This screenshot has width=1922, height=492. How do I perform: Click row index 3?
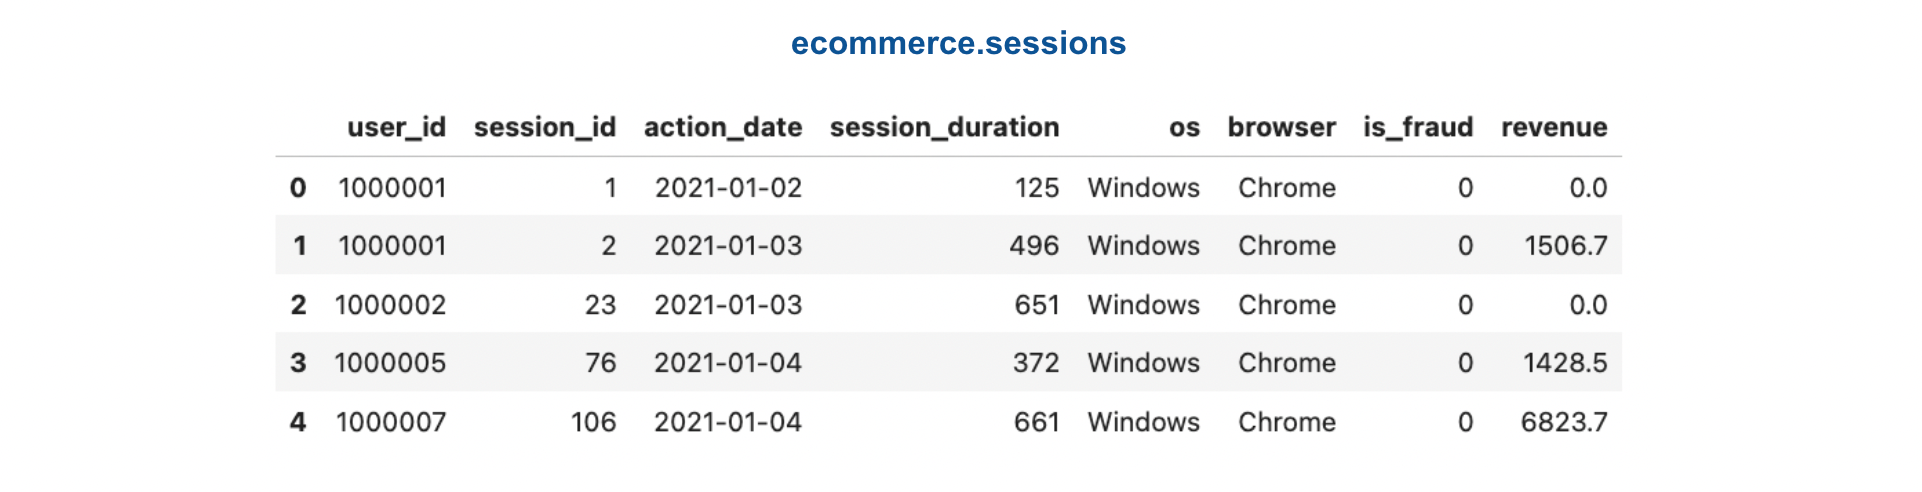pos(298,363)
